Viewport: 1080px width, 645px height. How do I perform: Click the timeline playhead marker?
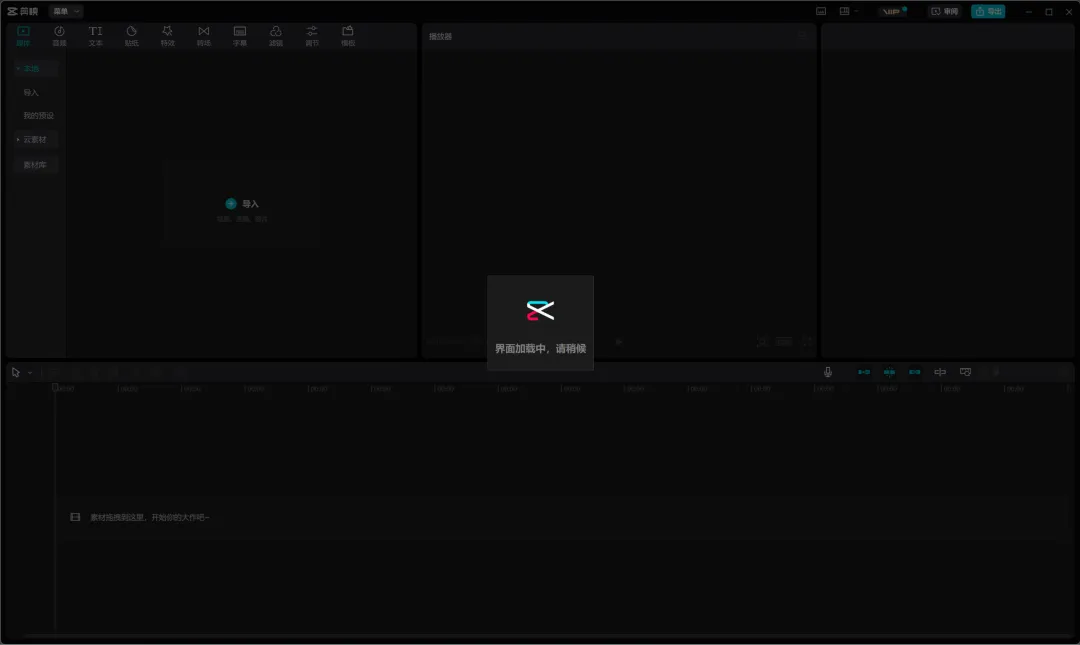pyautogui.click(x=55, y=388)
